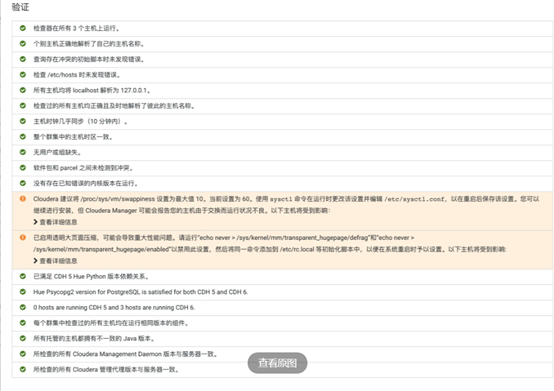
Task: Click the text "无用户或组缺失。"
Action: click(x=57, y=152)
